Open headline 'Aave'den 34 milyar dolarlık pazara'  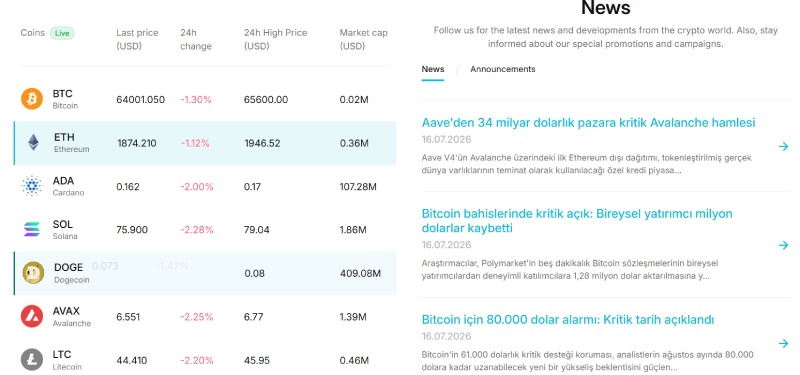click(x=588, y=122)
